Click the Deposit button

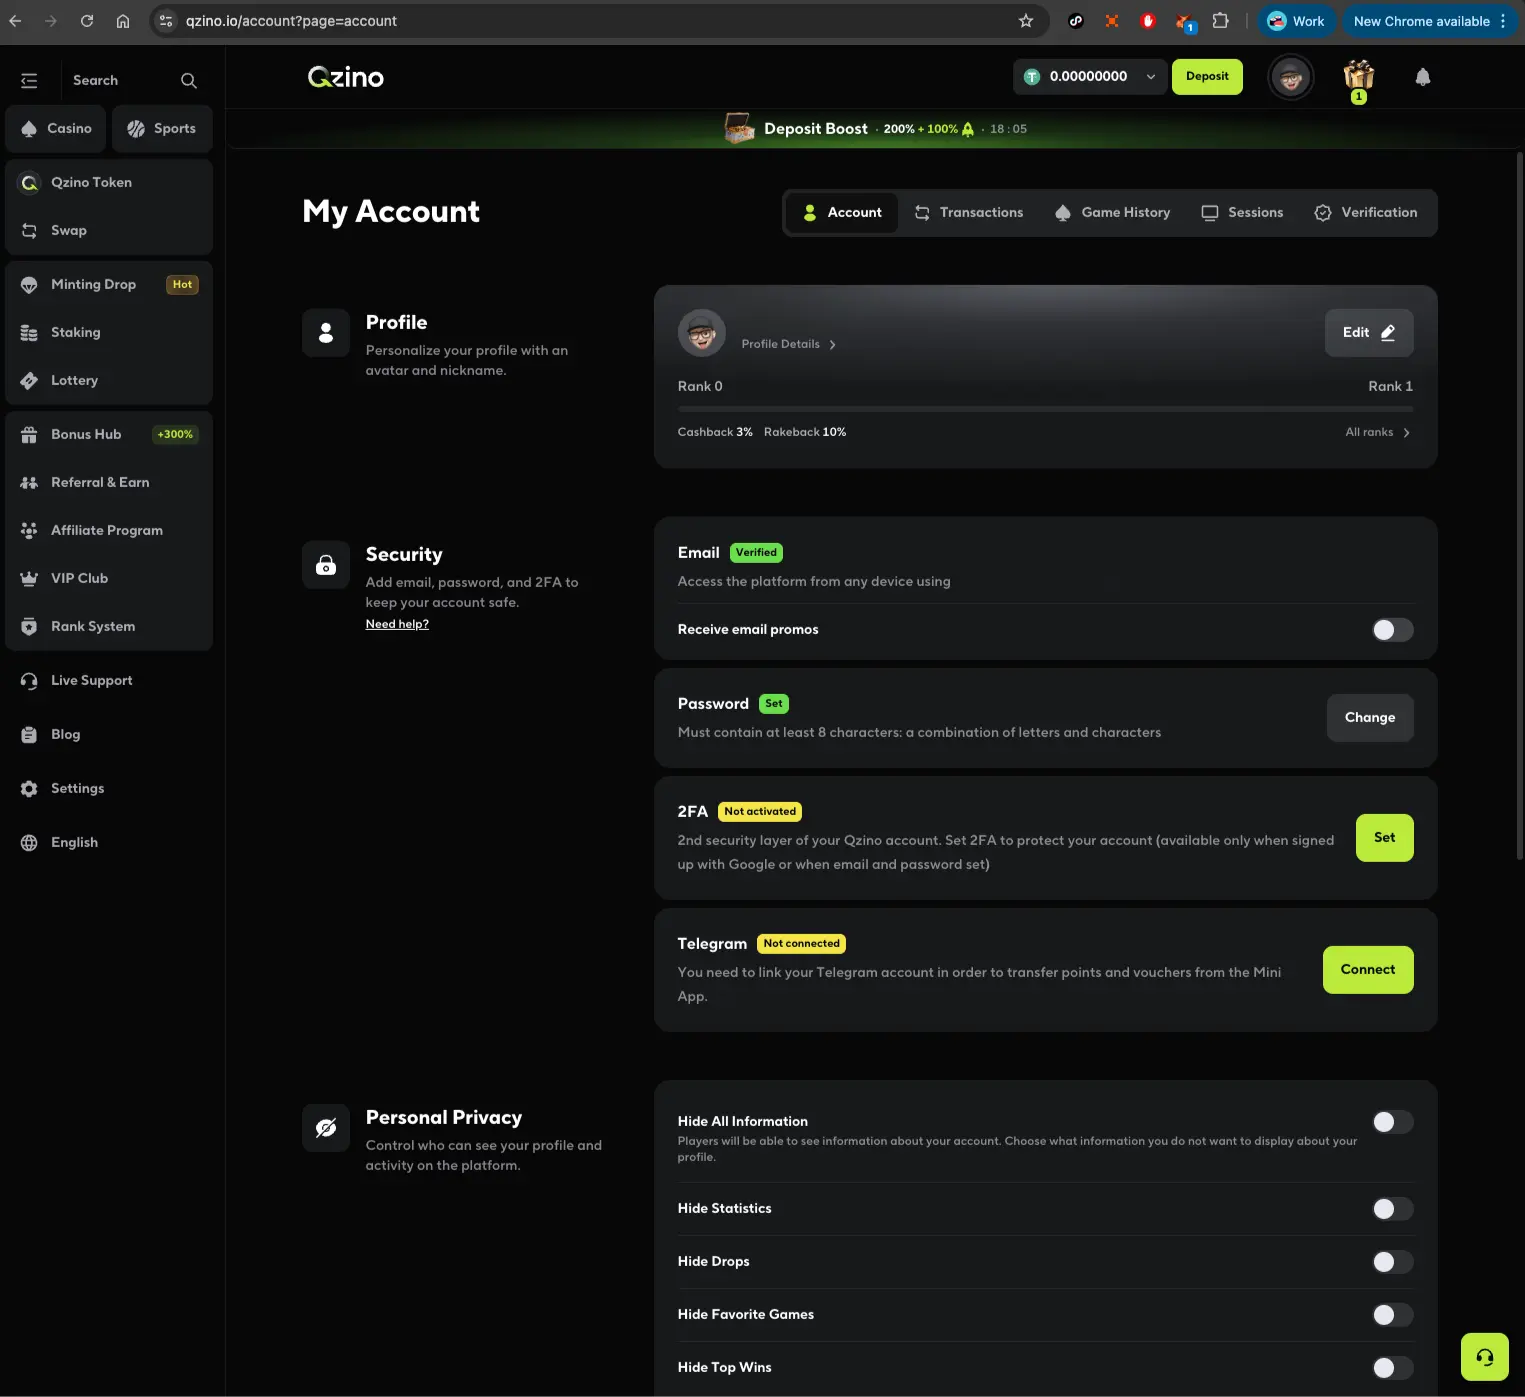tap(1207, 77)
